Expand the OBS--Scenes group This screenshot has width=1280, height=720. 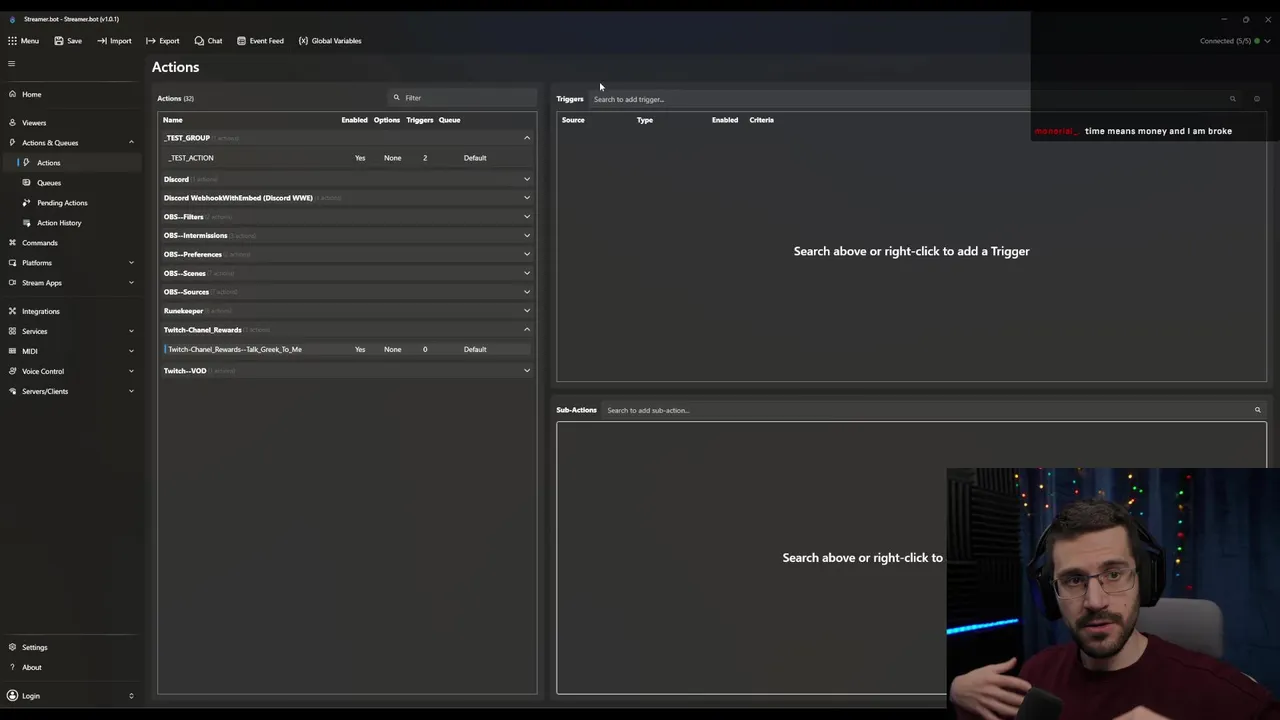coord(527,273)
